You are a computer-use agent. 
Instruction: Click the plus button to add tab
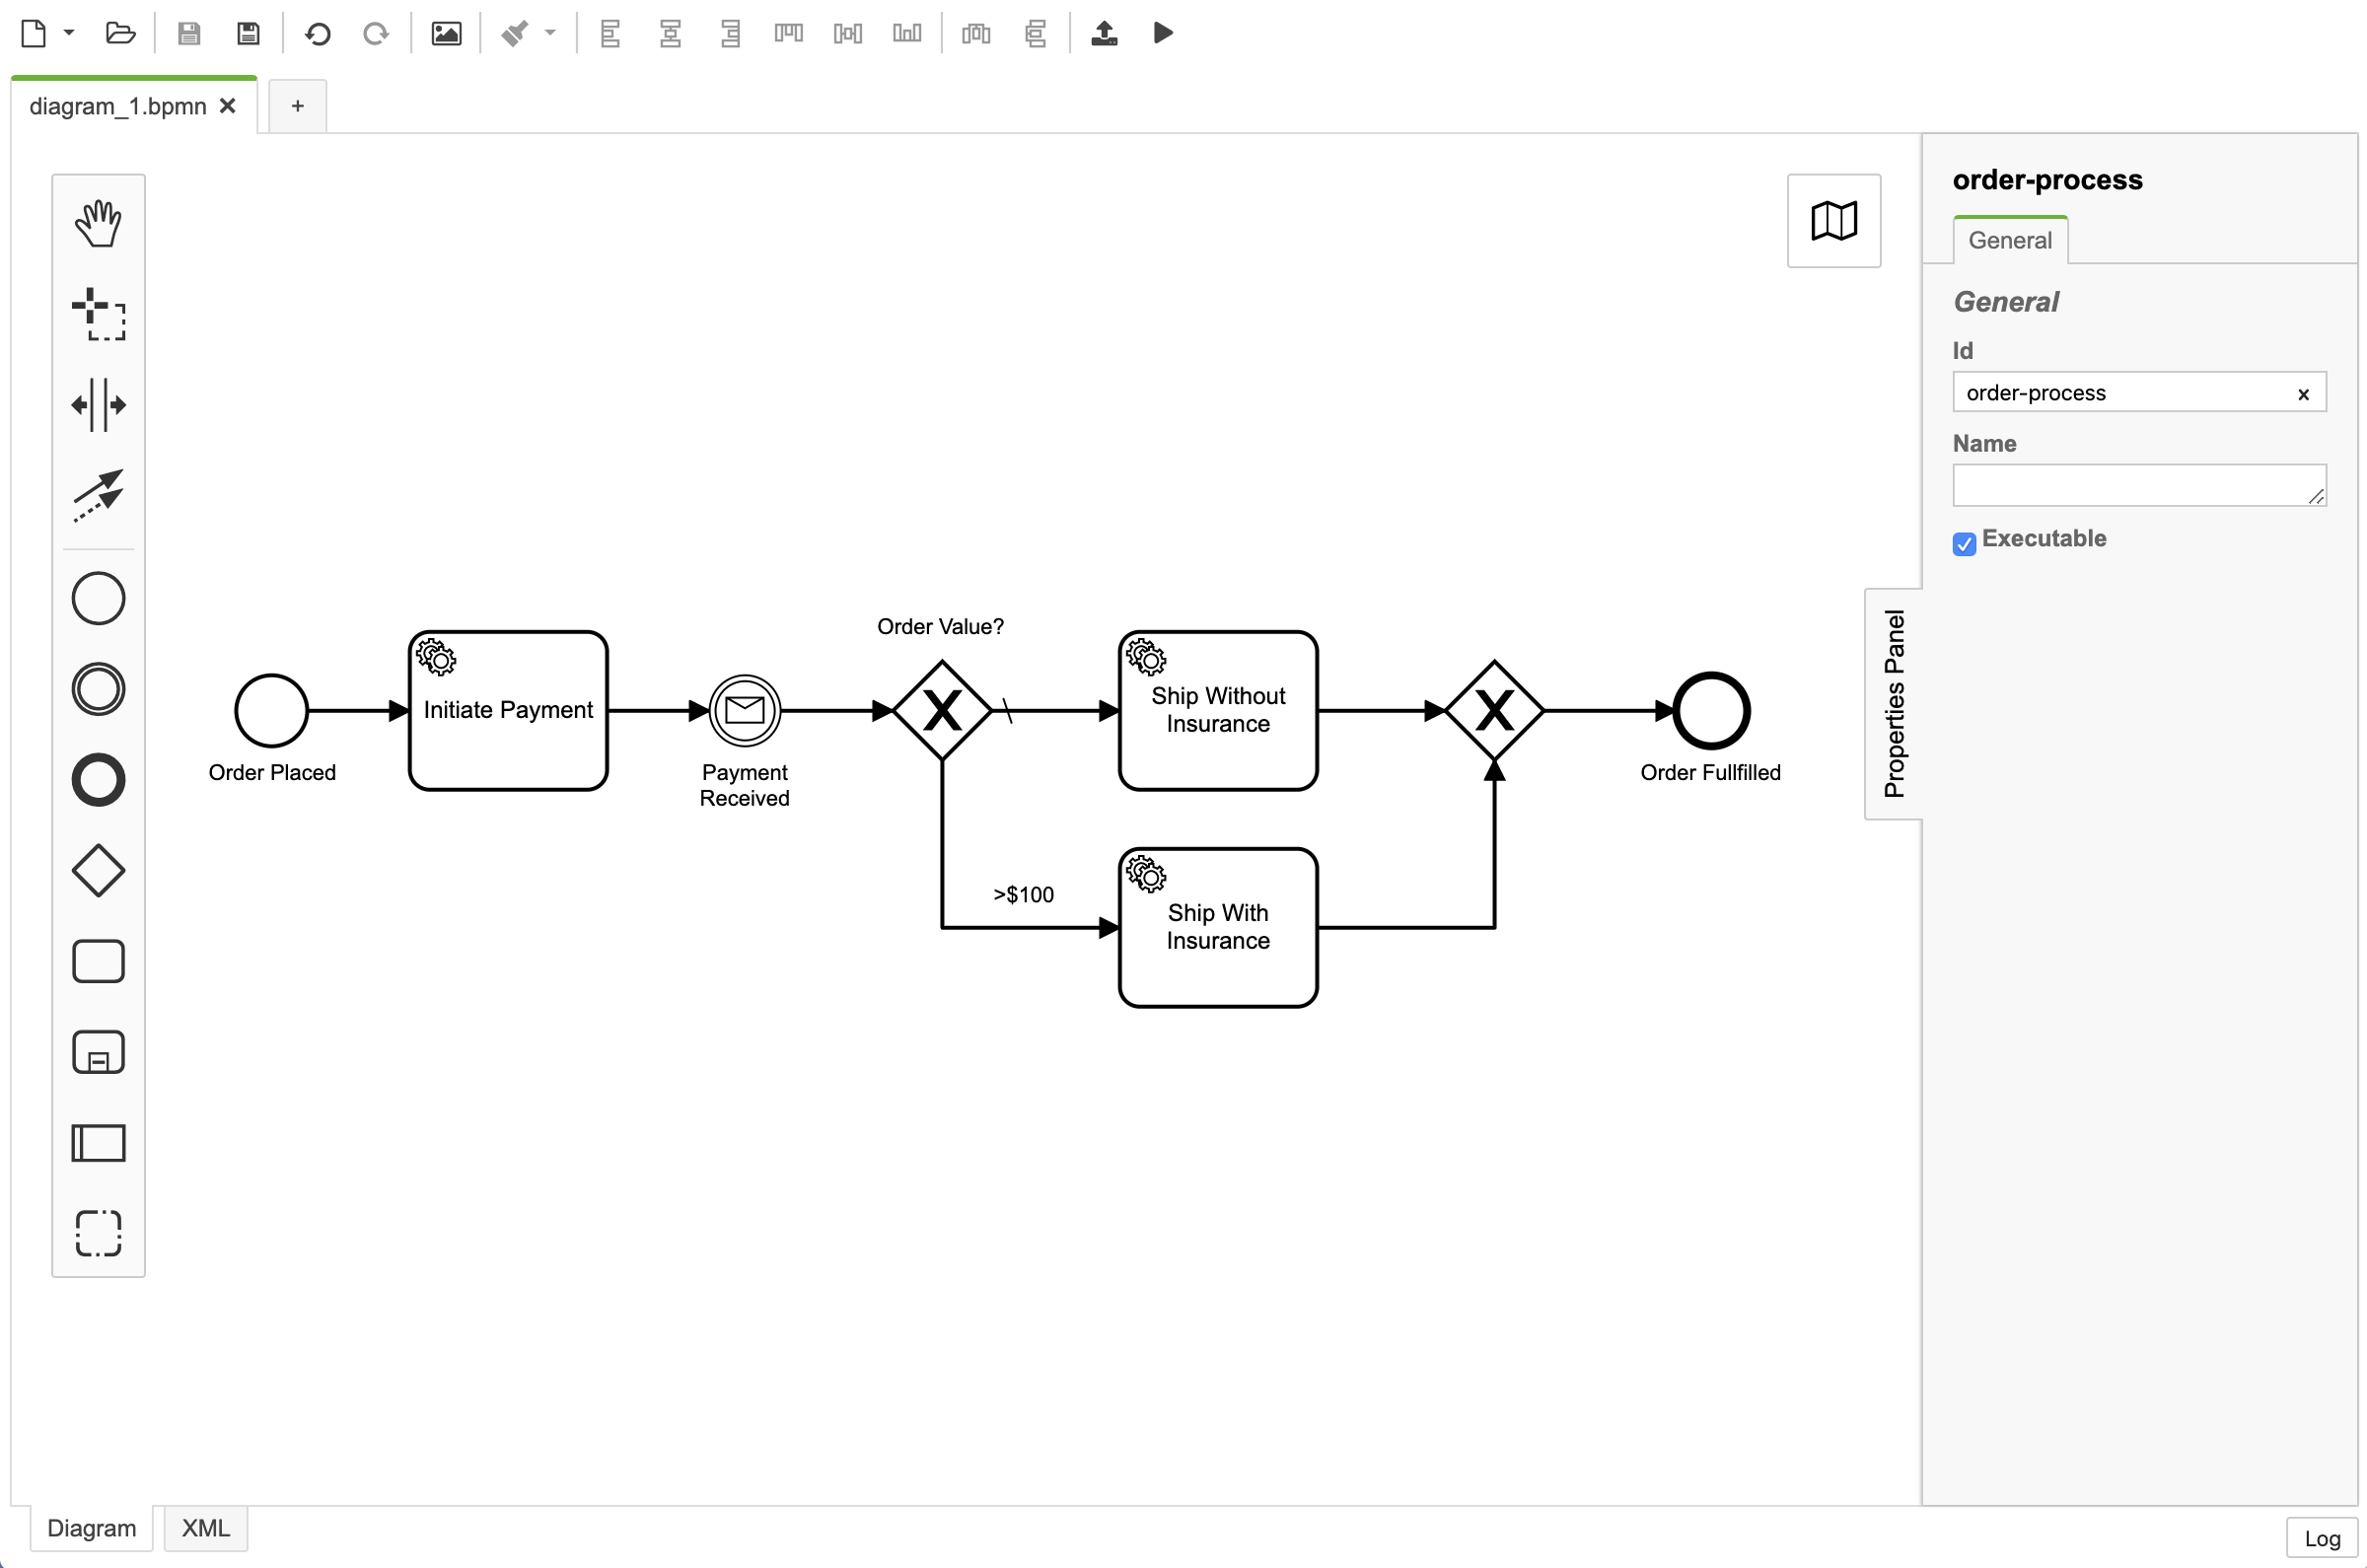[x=296, y=107]
